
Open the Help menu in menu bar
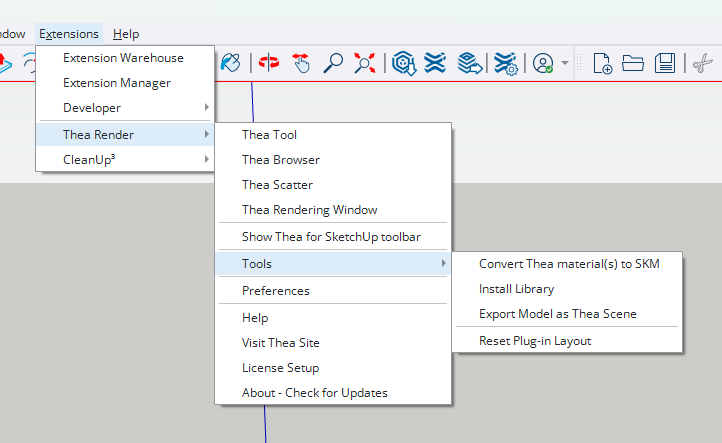coord(126,34)
